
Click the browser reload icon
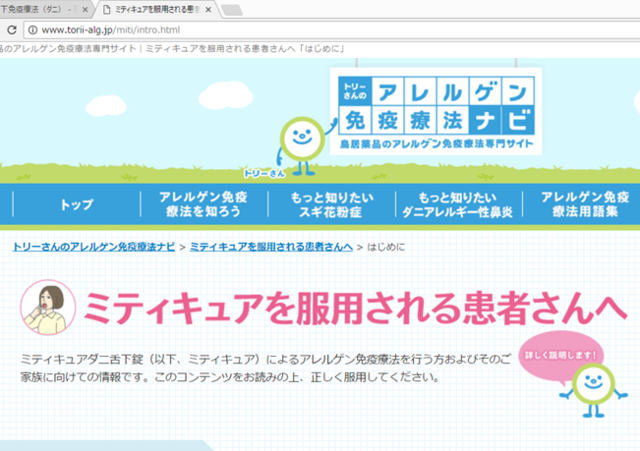click(x=11, y=30)
